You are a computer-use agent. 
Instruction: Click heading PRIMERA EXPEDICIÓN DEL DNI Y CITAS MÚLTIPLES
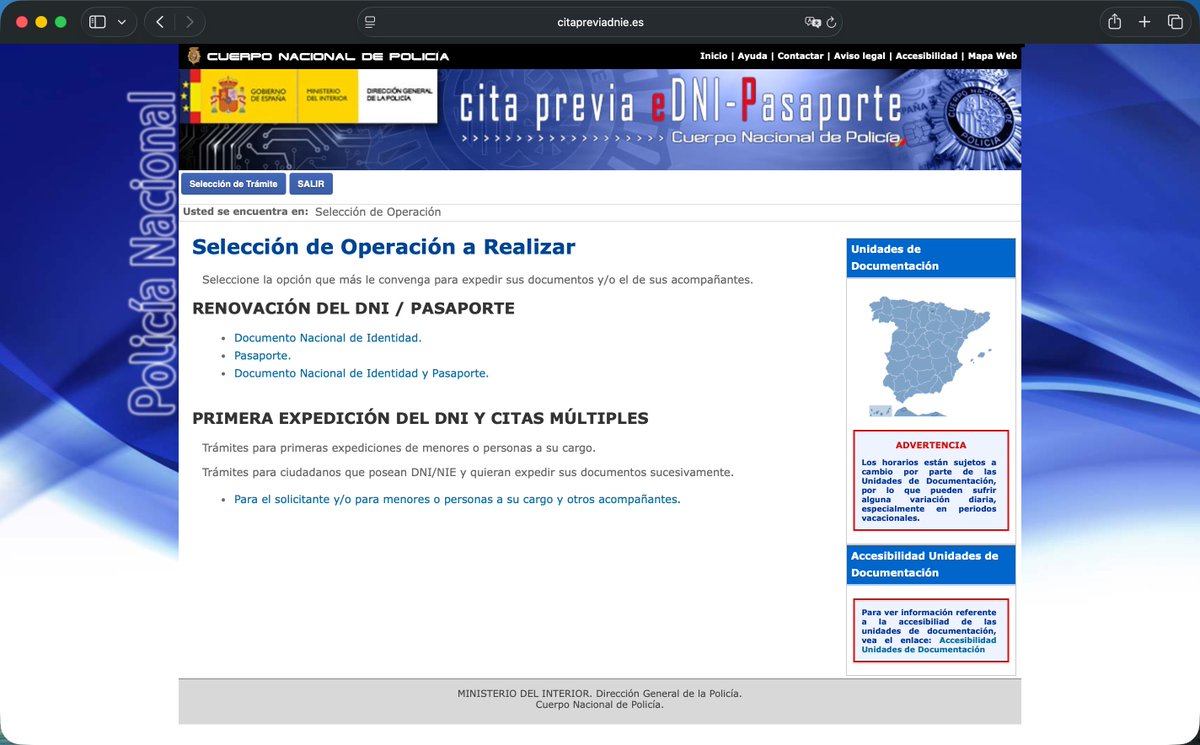420,418
